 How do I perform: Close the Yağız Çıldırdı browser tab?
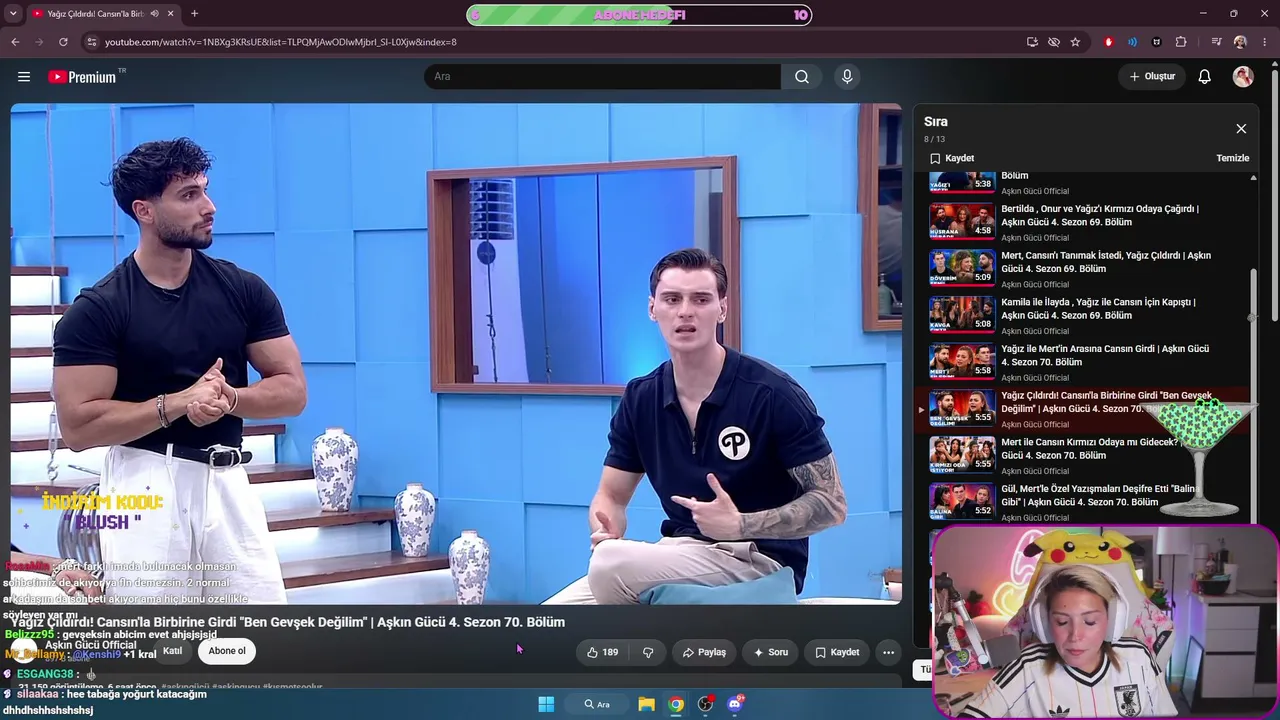click(x=171, y=14)
